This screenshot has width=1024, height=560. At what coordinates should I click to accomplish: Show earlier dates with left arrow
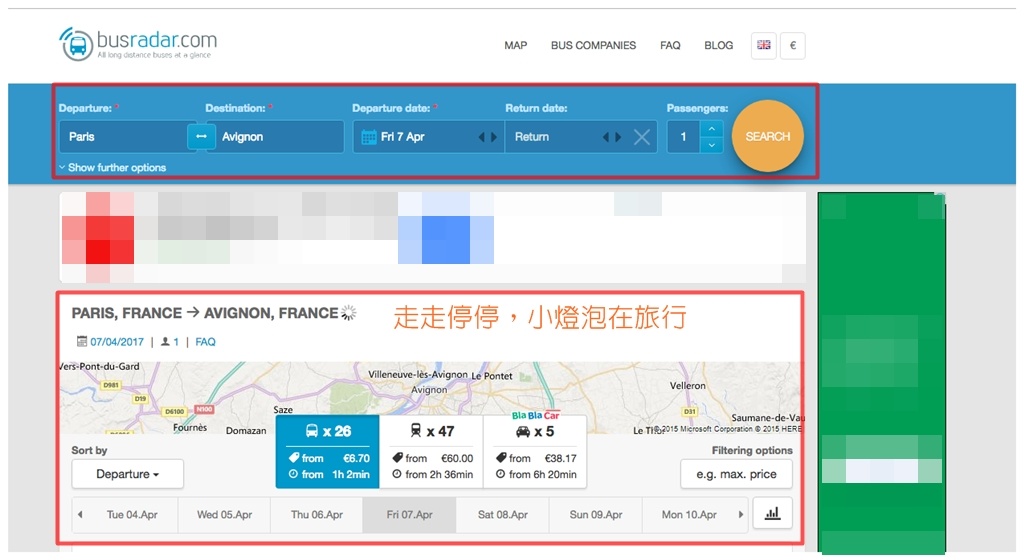coord(80,514)
